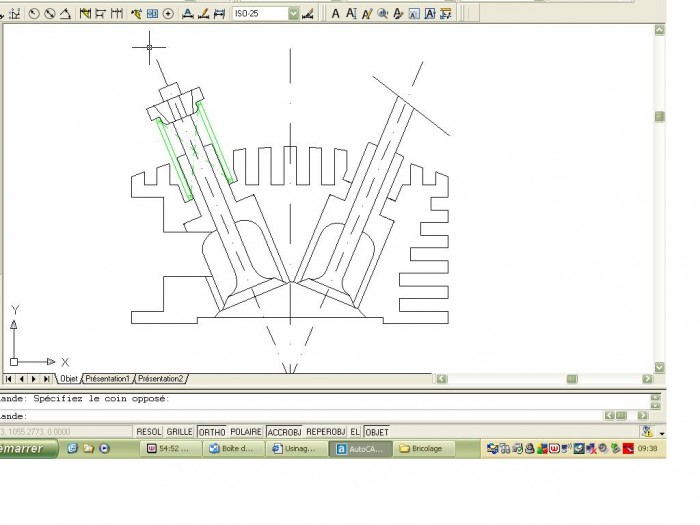Image resolution: width=700 pixels, height=525 pixels.
Task: Go to next layout tab arrow
Action: point(33,379)
